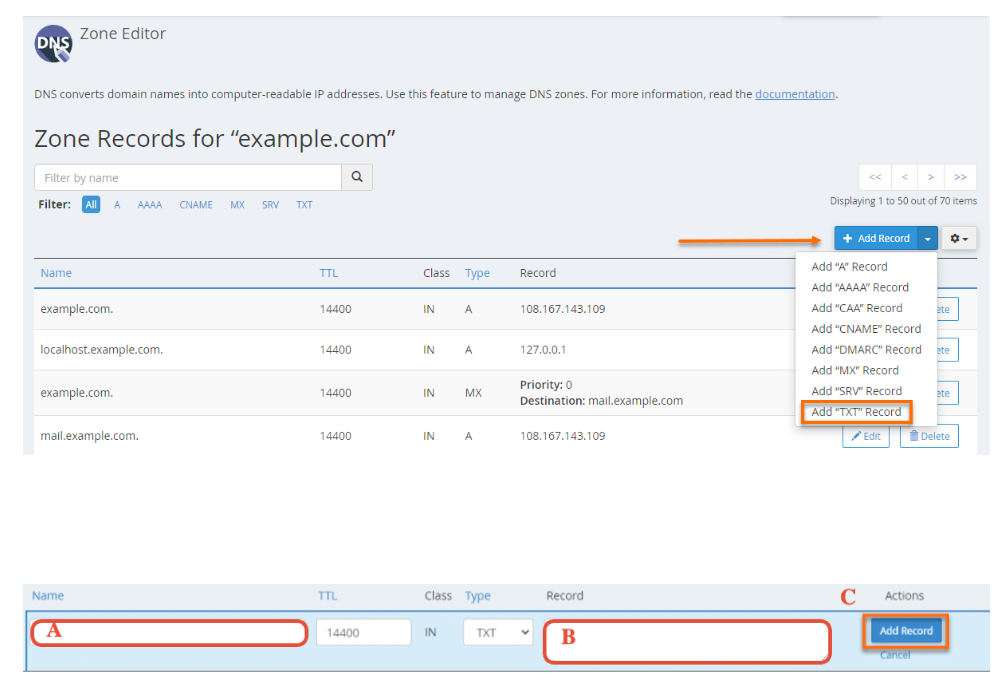1006x687 pixels.
Task: Click the DNS Zone Editor logo icon
Action: tap(53, 45)
